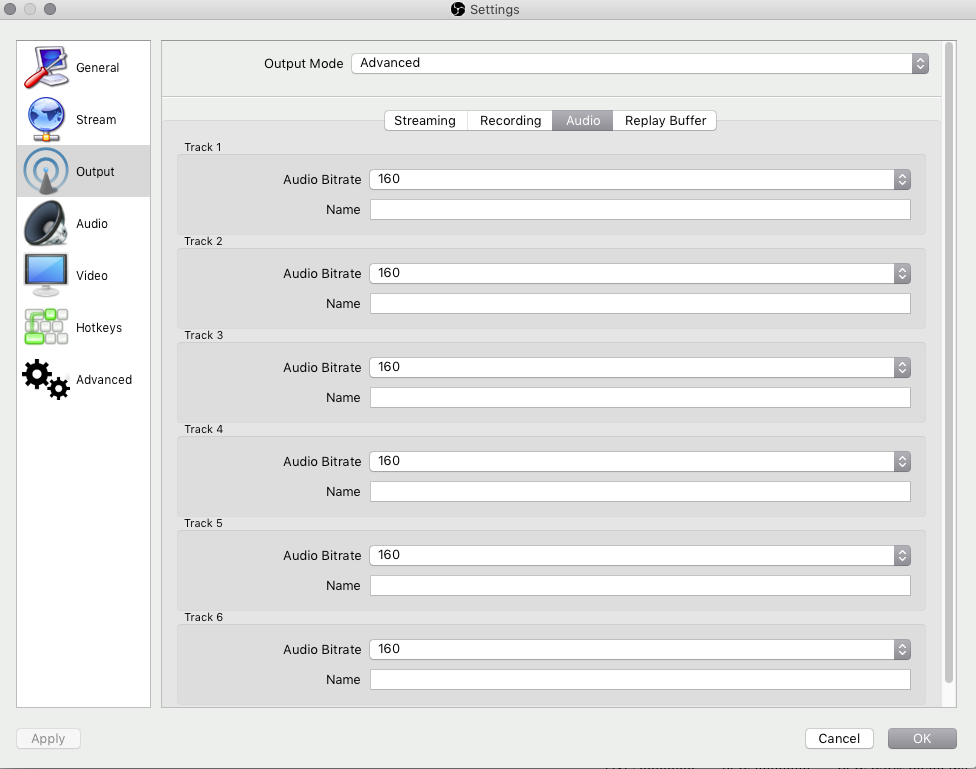Focus the Track 5 Name field
The height and width of the screenshot is (769, 976).
640,585
